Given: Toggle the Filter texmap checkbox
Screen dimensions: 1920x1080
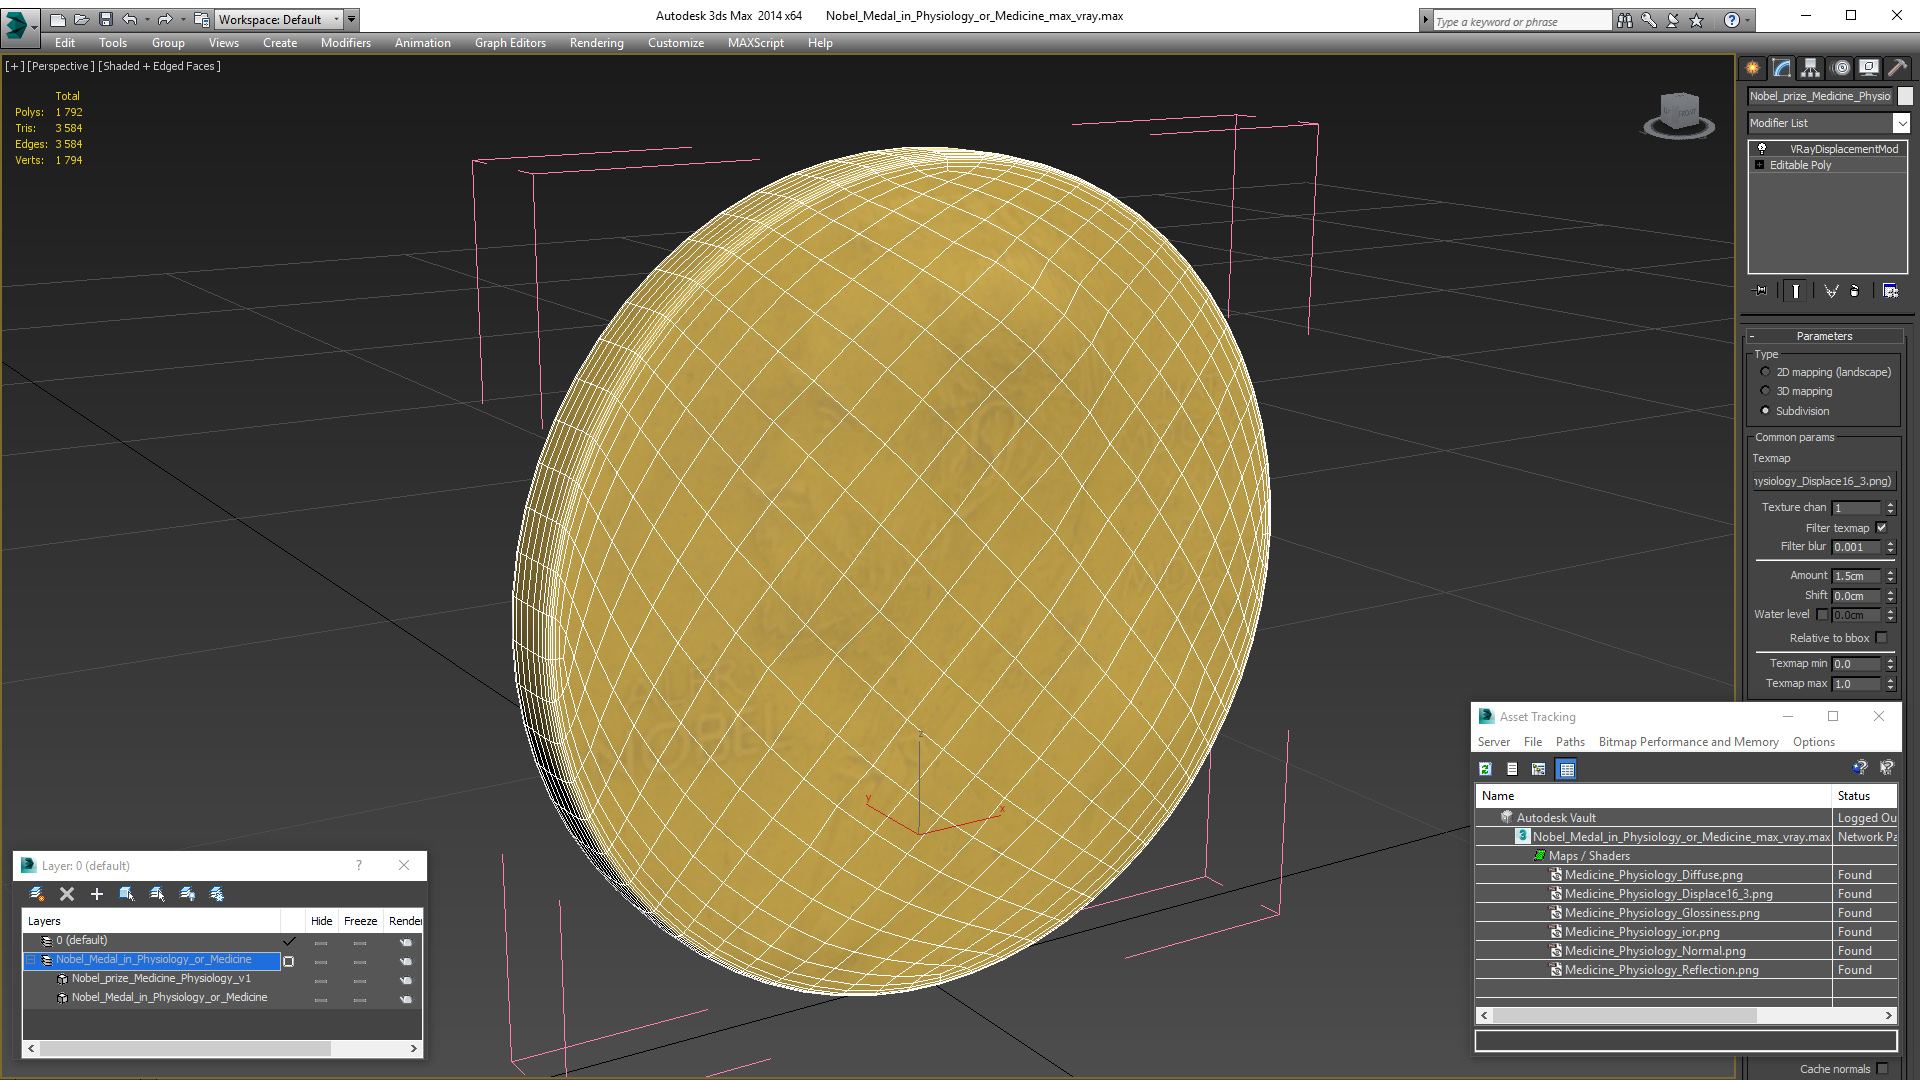Looking at the screenshot, I should pos(1881,528).
